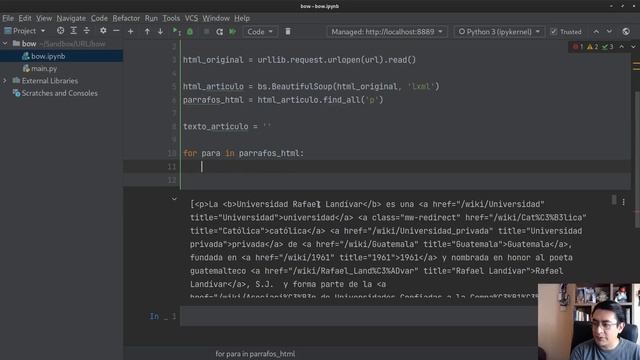Viewport: 640px width, 360px height.
Task: Open the Help menu
Action: click(x=242, y=18)
